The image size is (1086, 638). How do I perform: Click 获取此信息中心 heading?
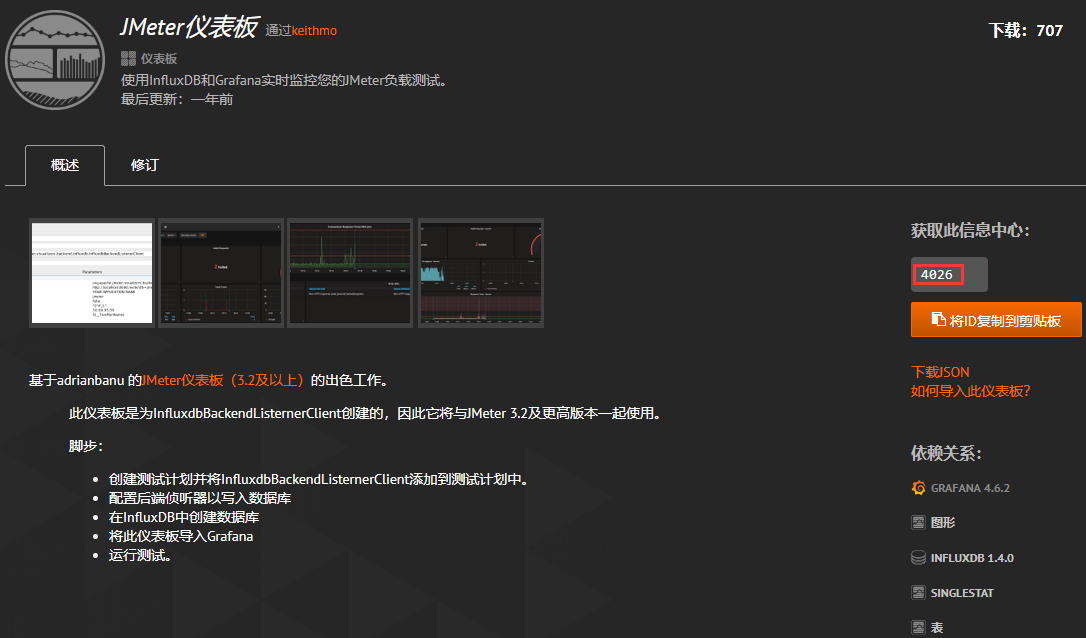click(970, 231)
